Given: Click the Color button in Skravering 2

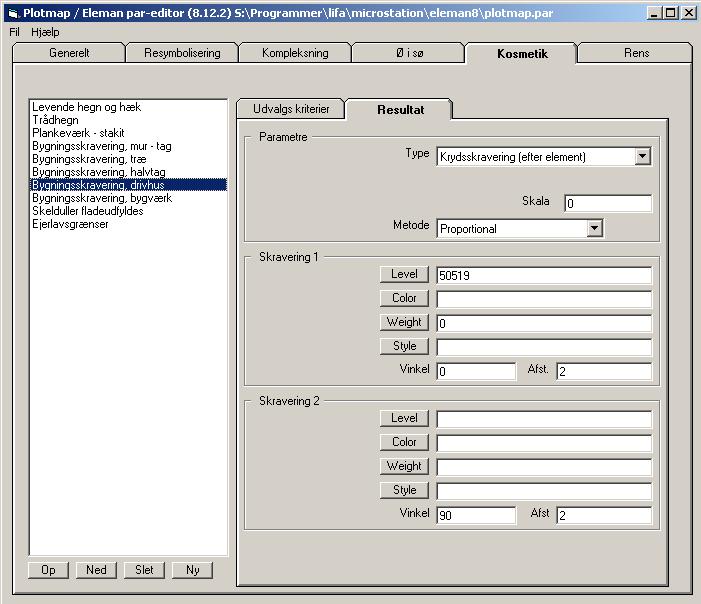Looking at the screenshot, I should click(404, 442).
